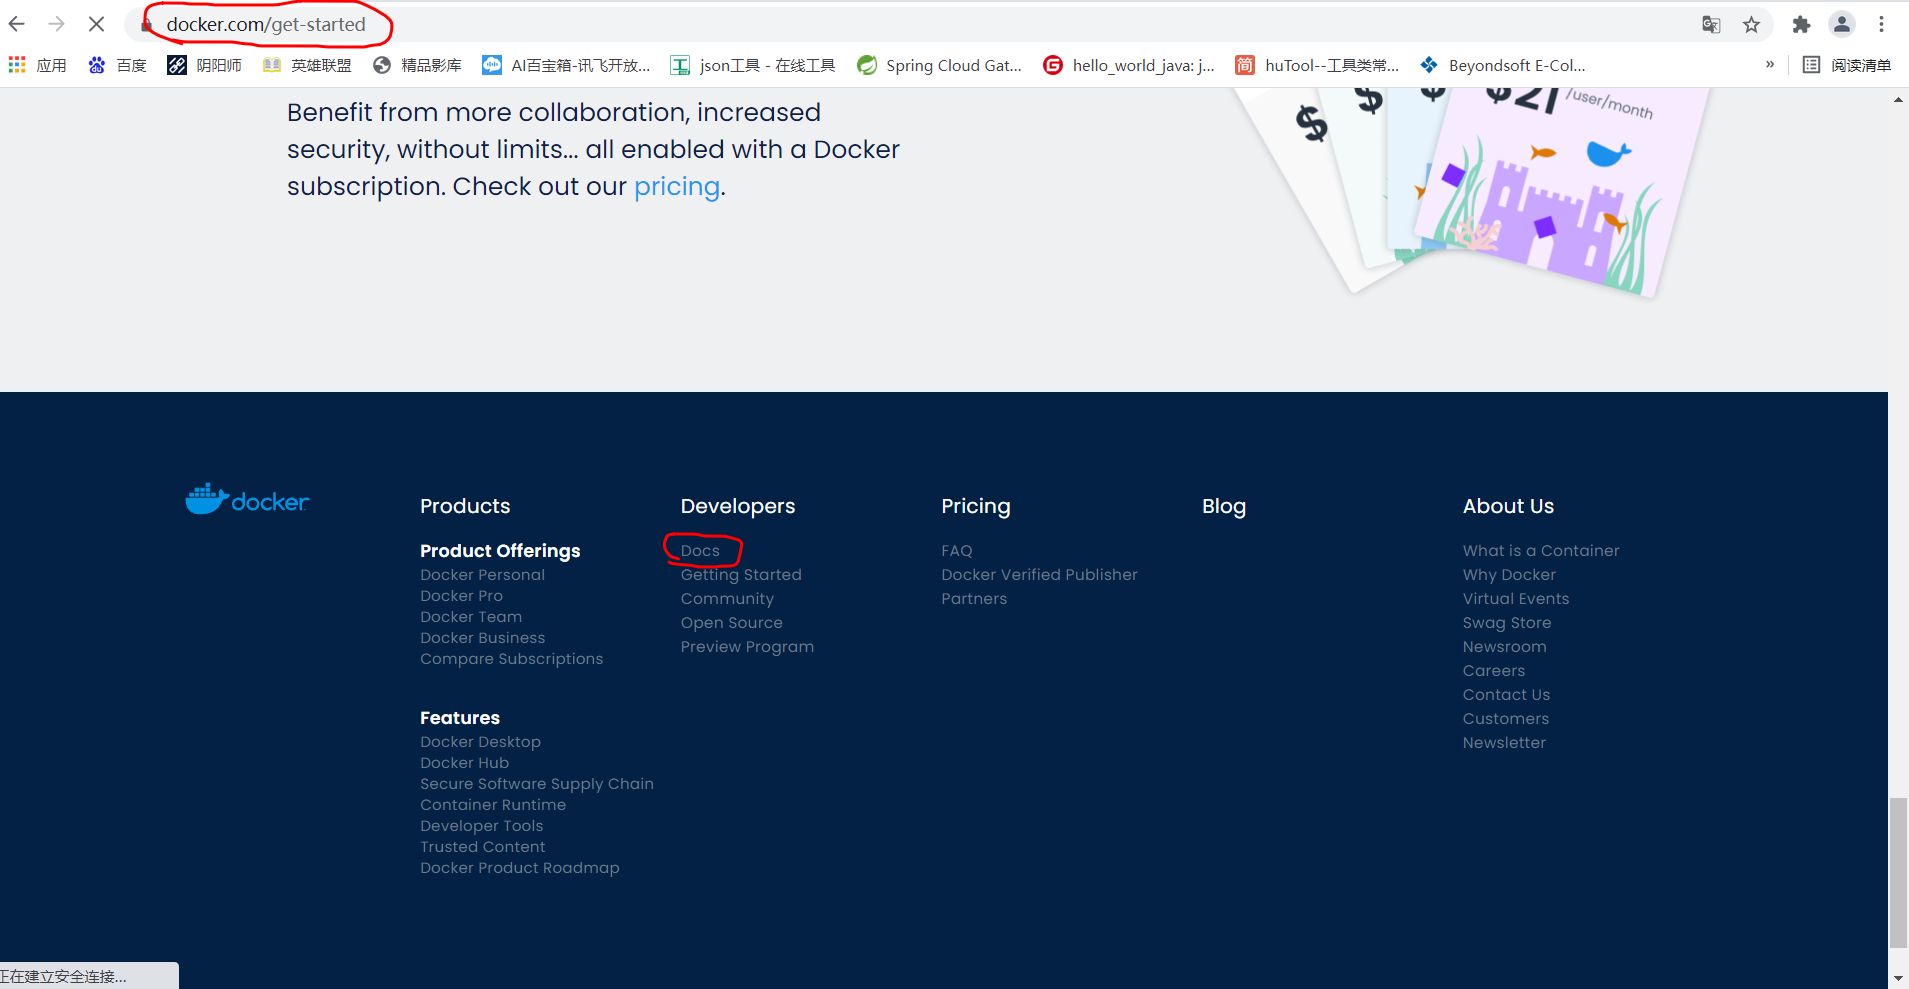Open the Docker Hub link

coord(465,763)
